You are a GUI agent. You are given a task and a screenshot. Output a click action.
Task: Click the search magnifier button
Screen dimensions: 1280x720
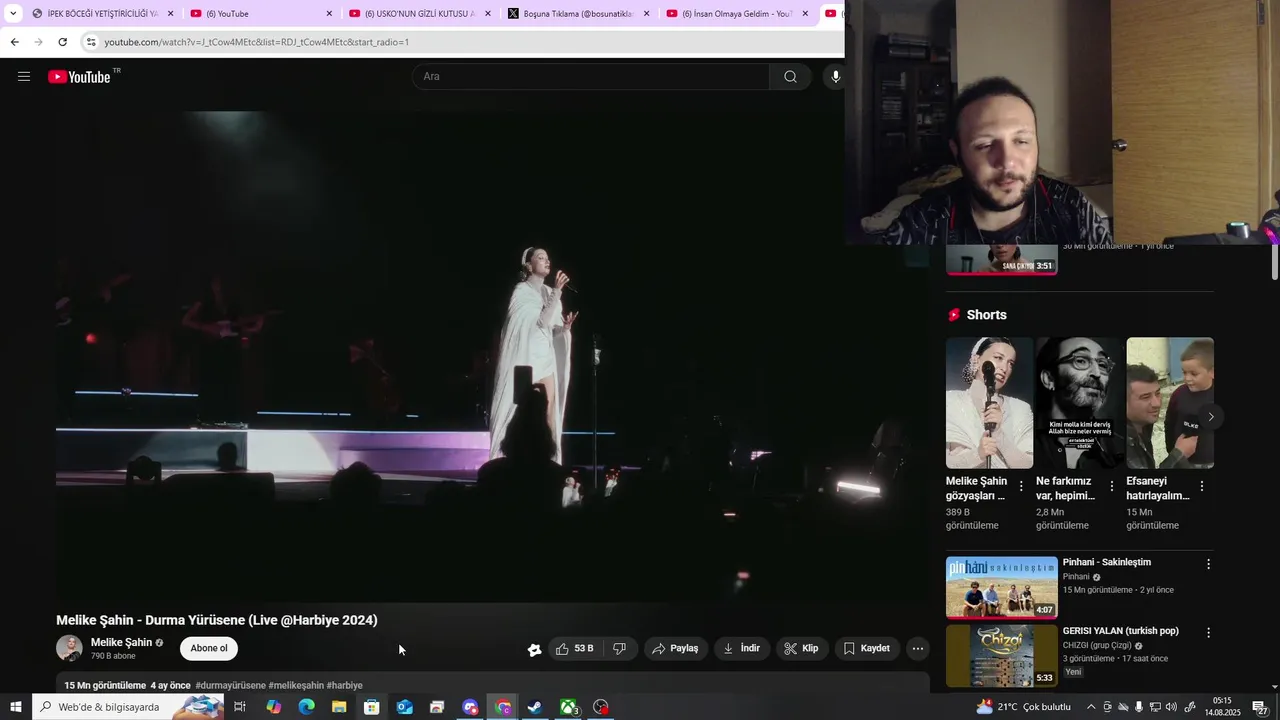[x=790, y=76]
